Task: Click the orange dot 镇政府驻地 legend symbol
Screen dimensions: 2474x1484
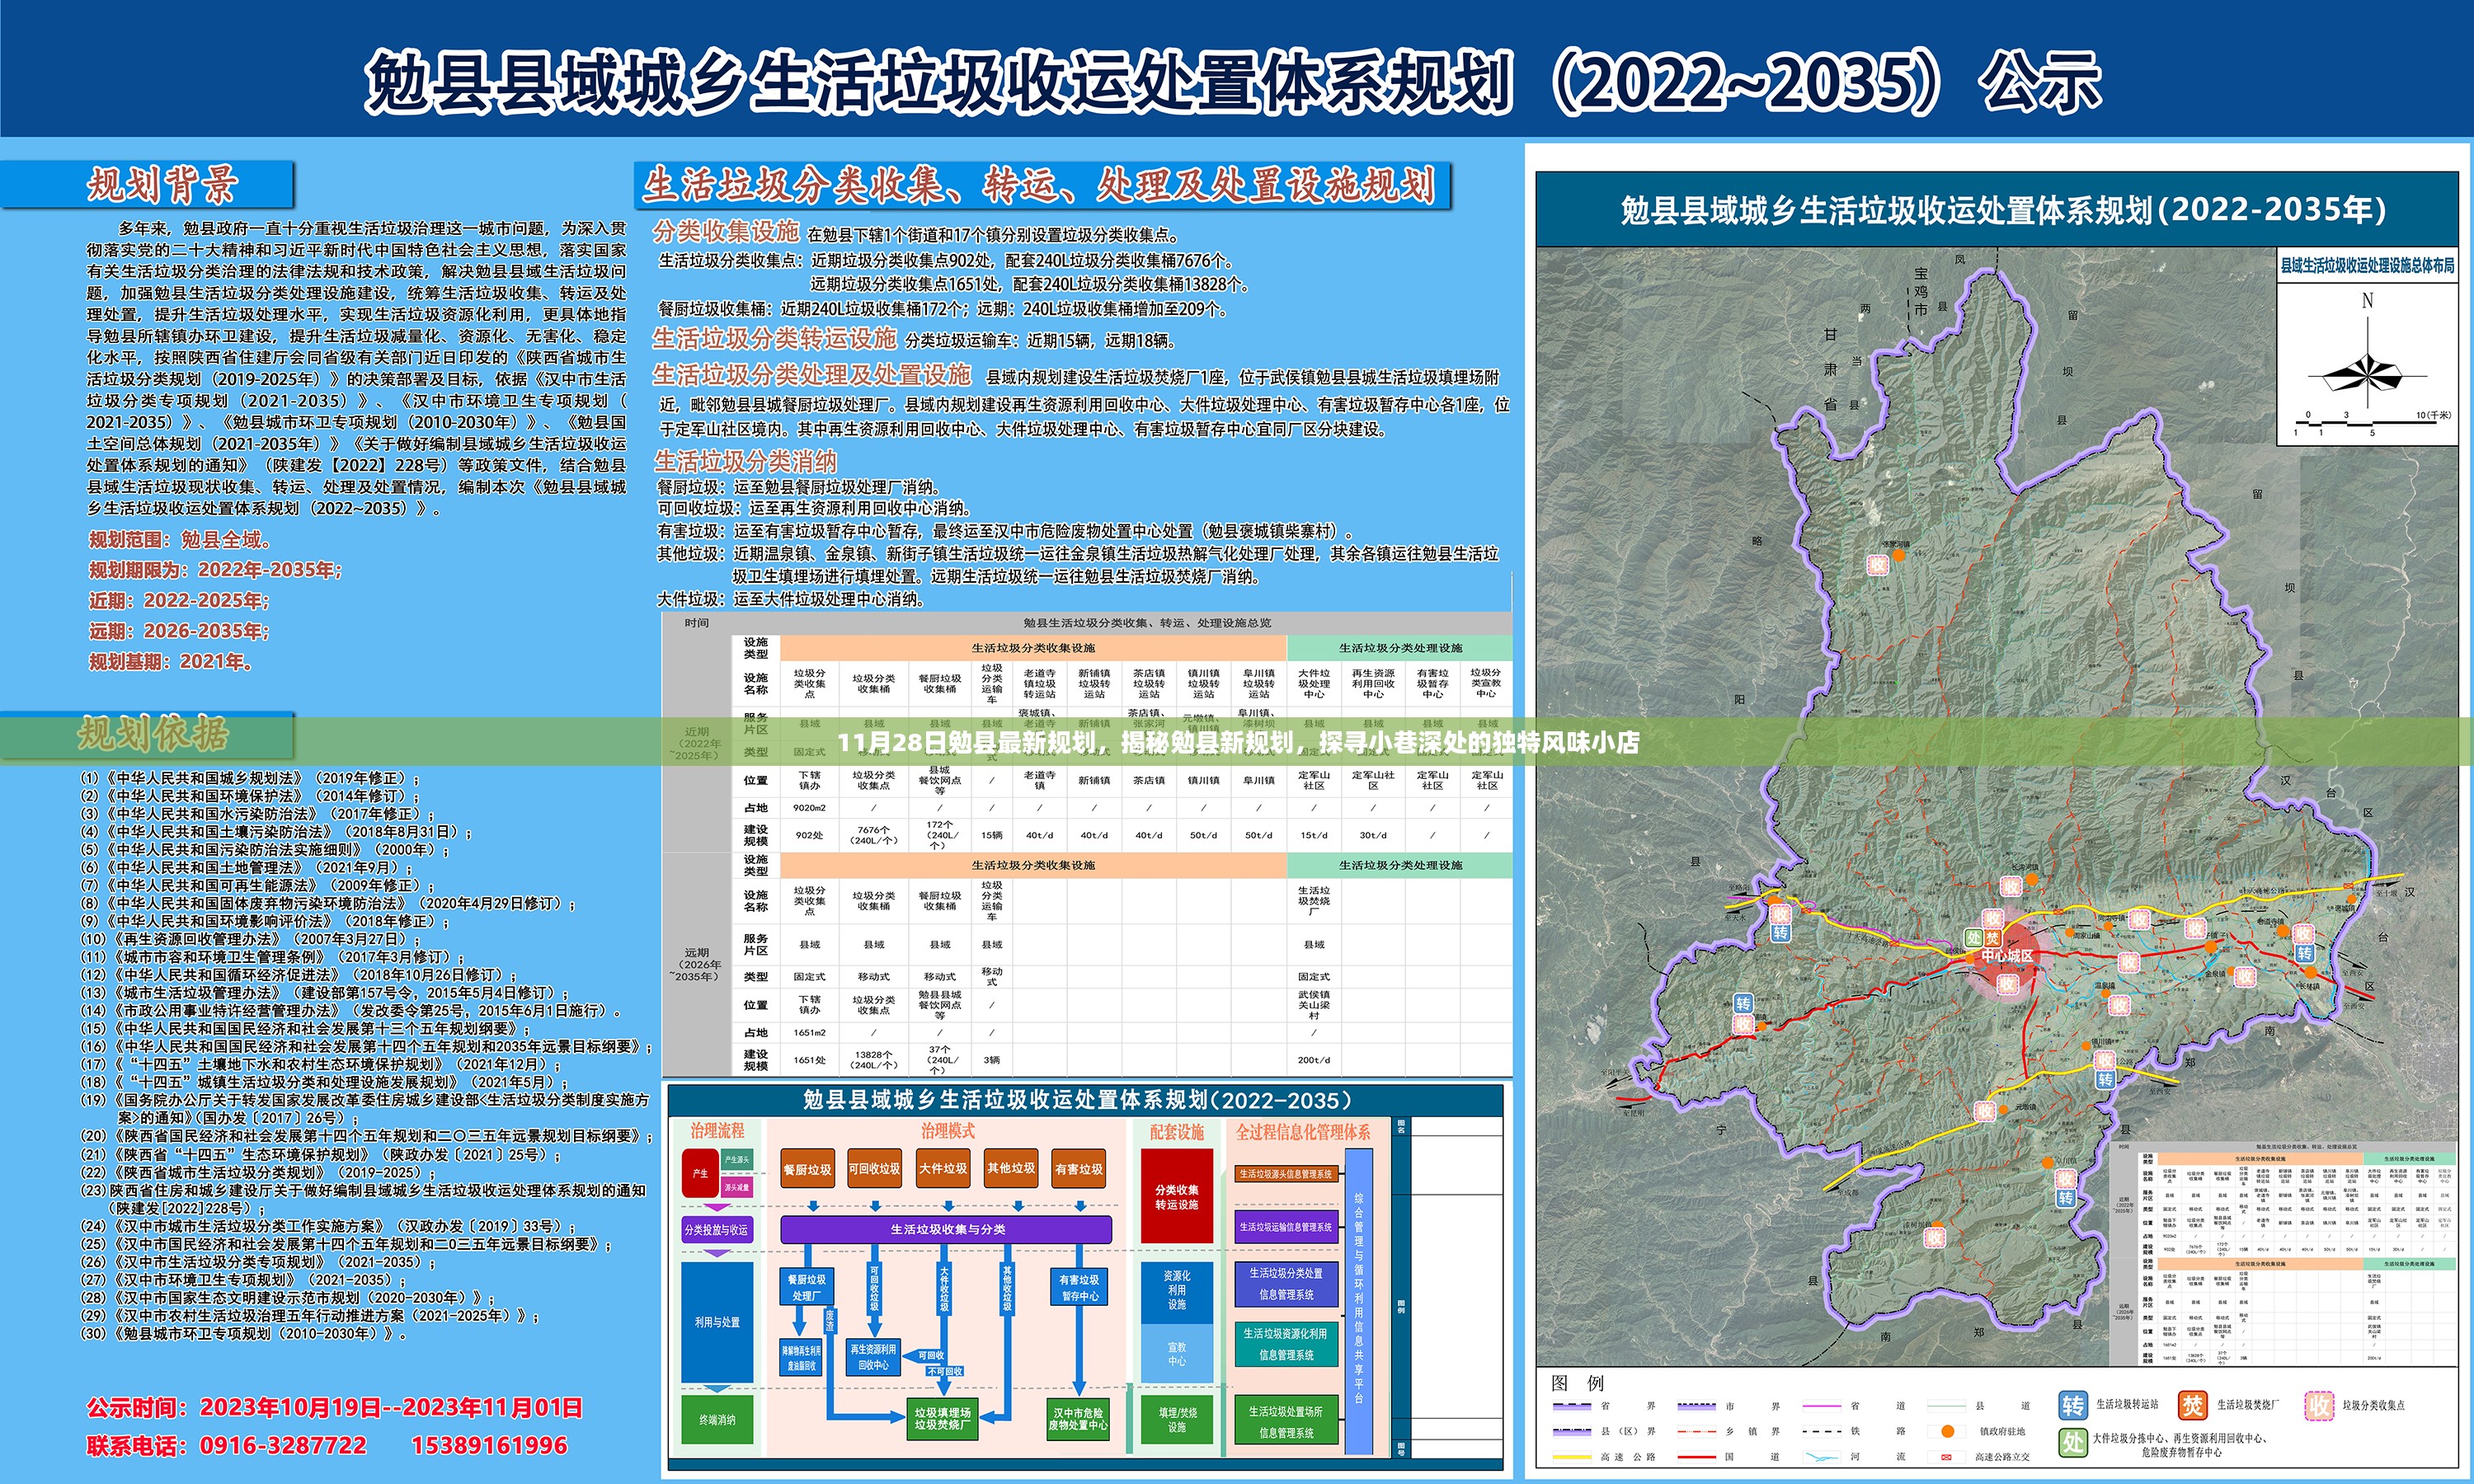Action: tap(1947, 1432)
